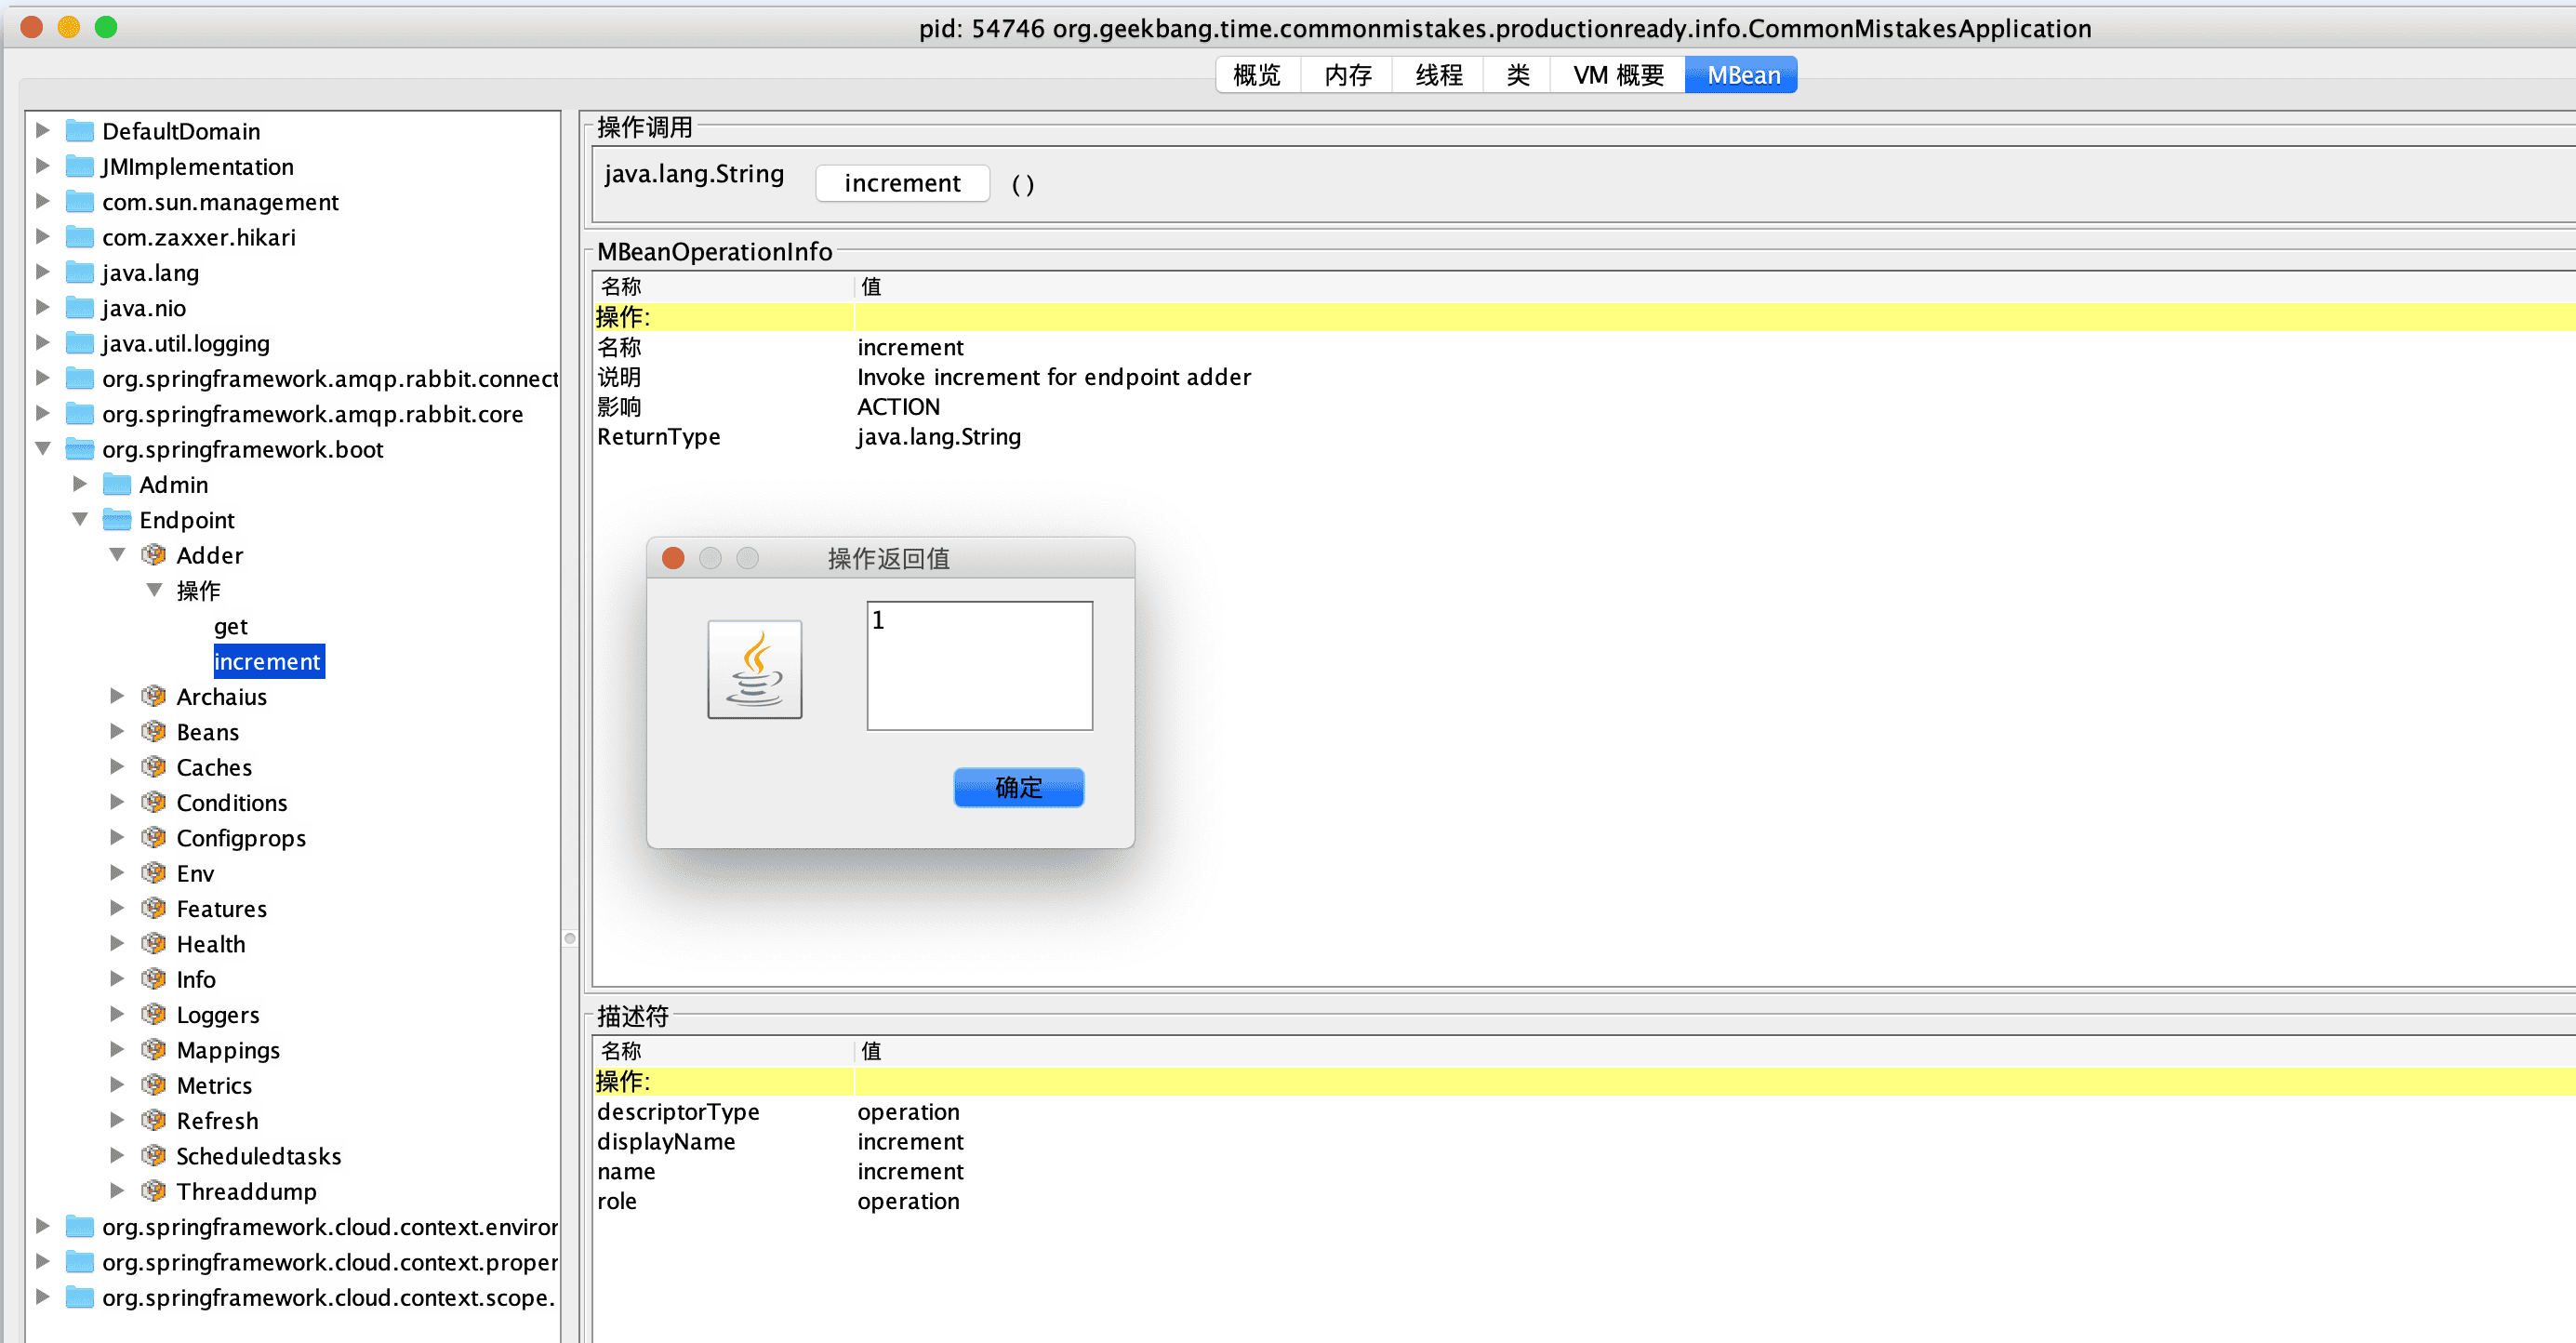Invoke the increment operation button

(x=901, y=183)
